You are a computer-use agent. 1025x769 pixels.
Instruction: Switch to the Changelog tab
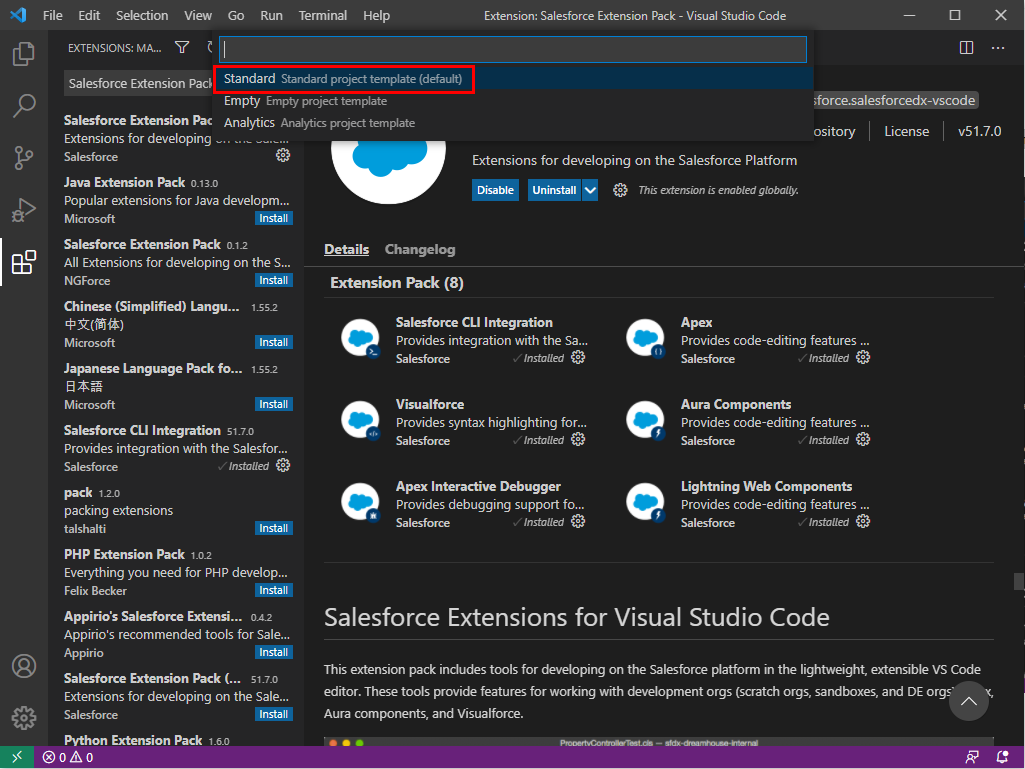point(420,249)
